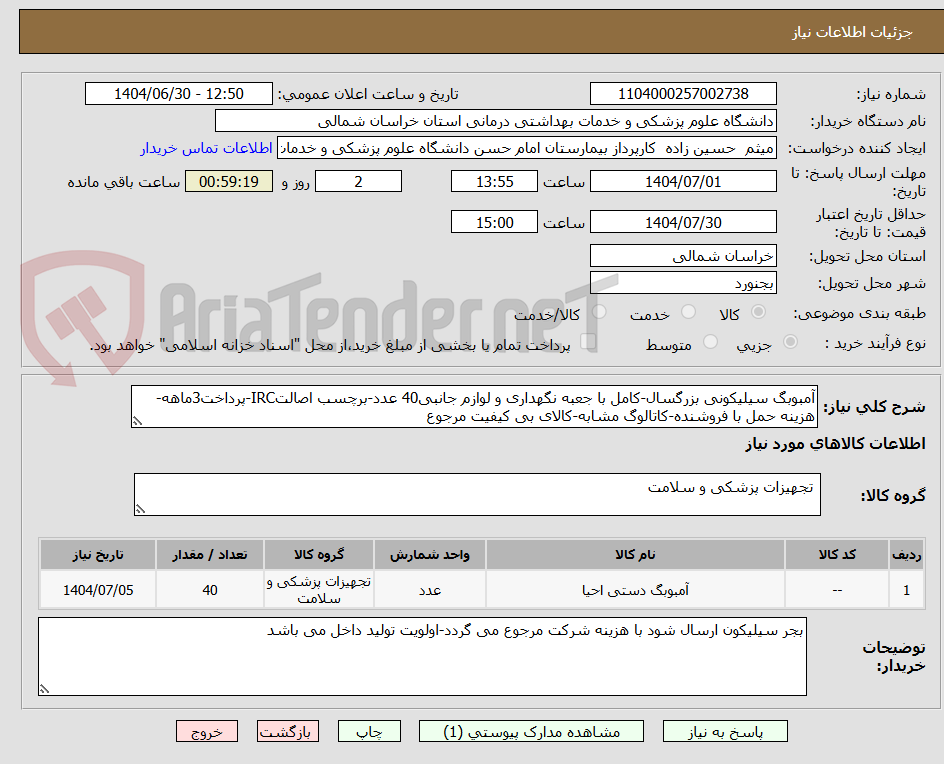This screenshot has height=764, width=944.
Task: Click the یومی dropdown arrow field showing 2 روز
Action: [358, 182]
